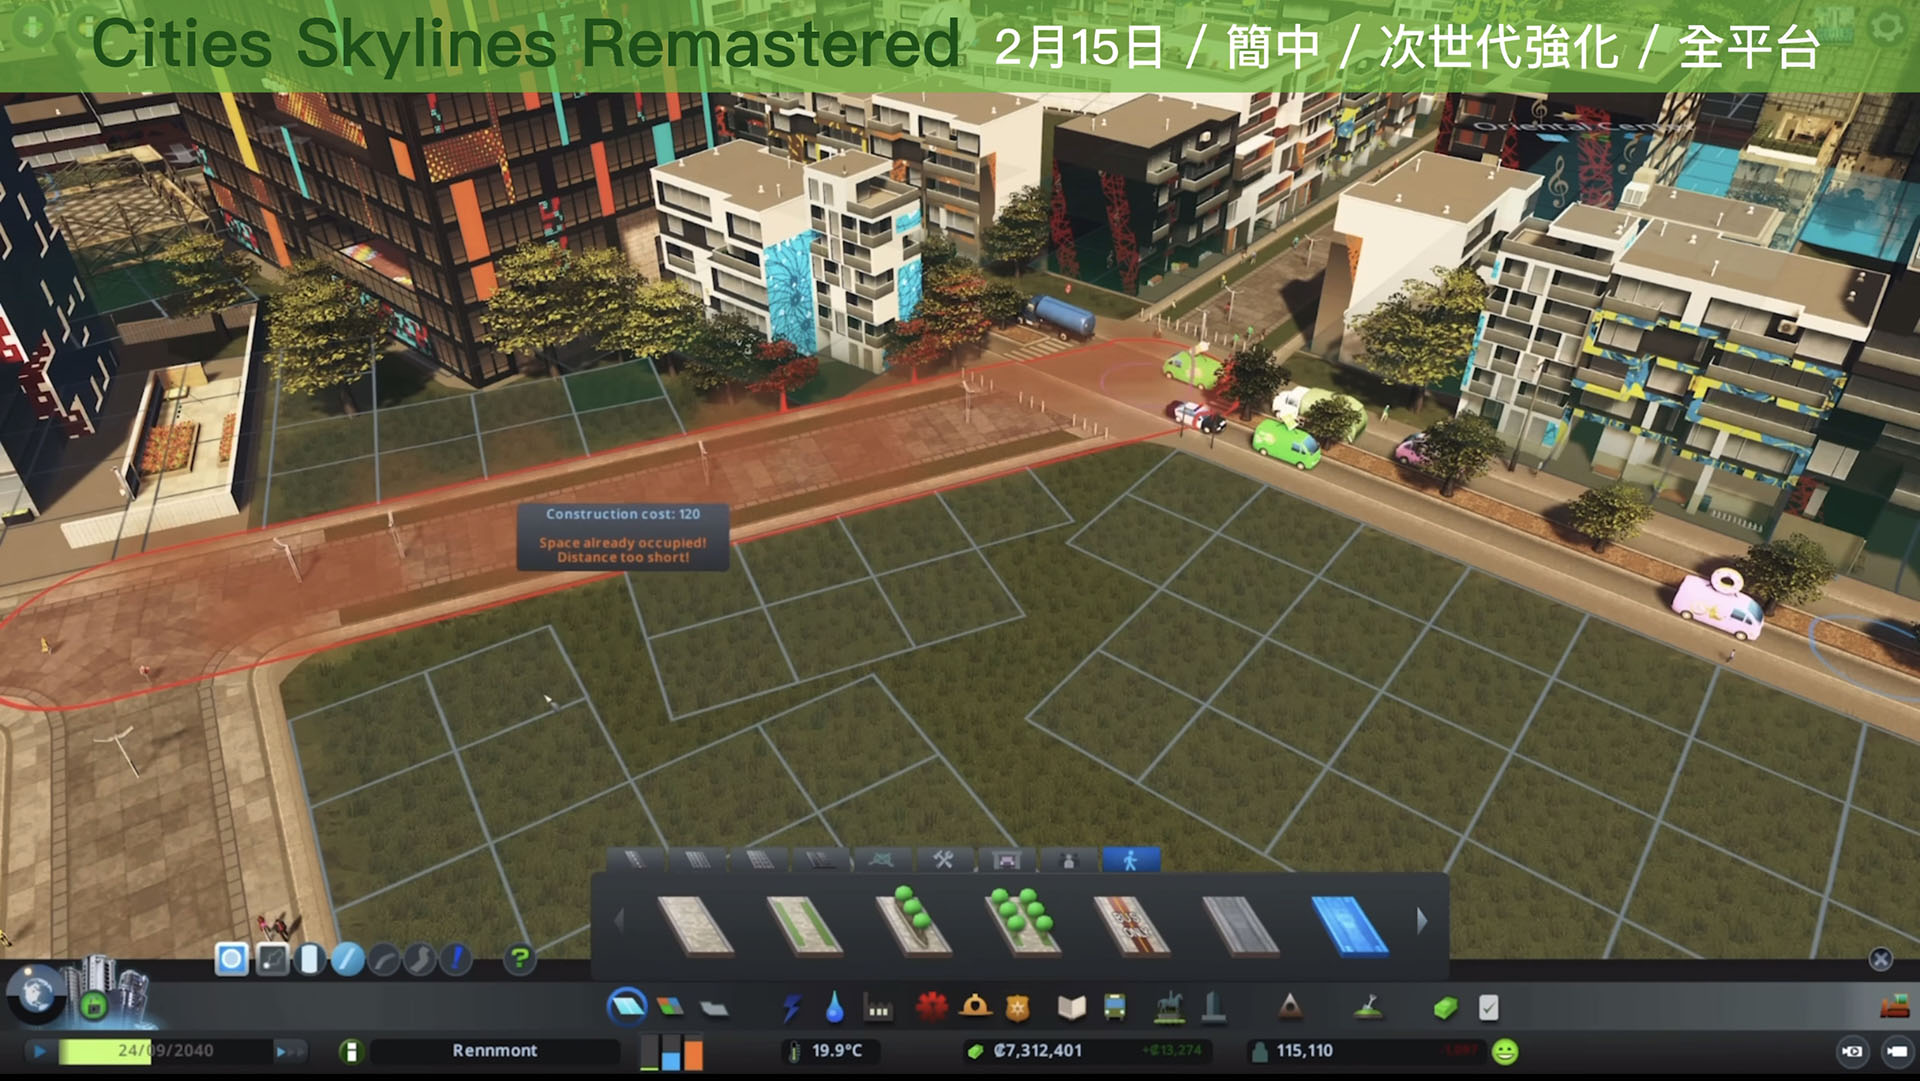
Task: Open the Fire department helmet menu
Action: pos(975,1007)
